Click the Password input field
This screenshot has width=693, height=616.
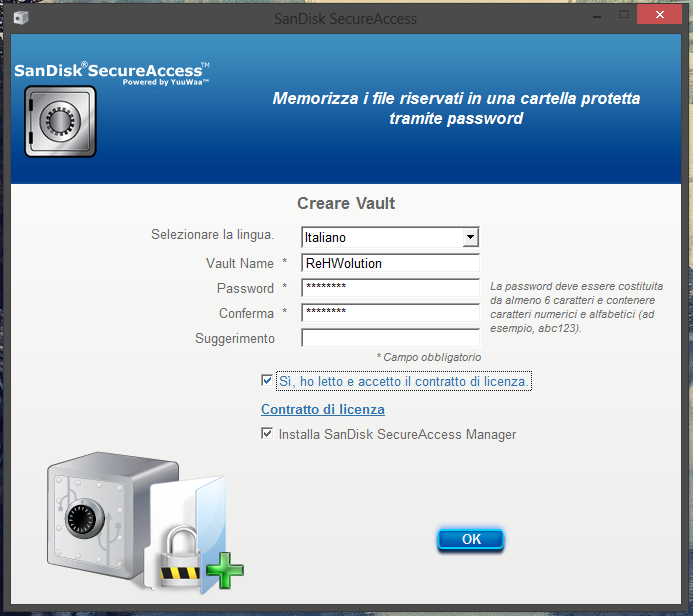[x=390, y=288]
